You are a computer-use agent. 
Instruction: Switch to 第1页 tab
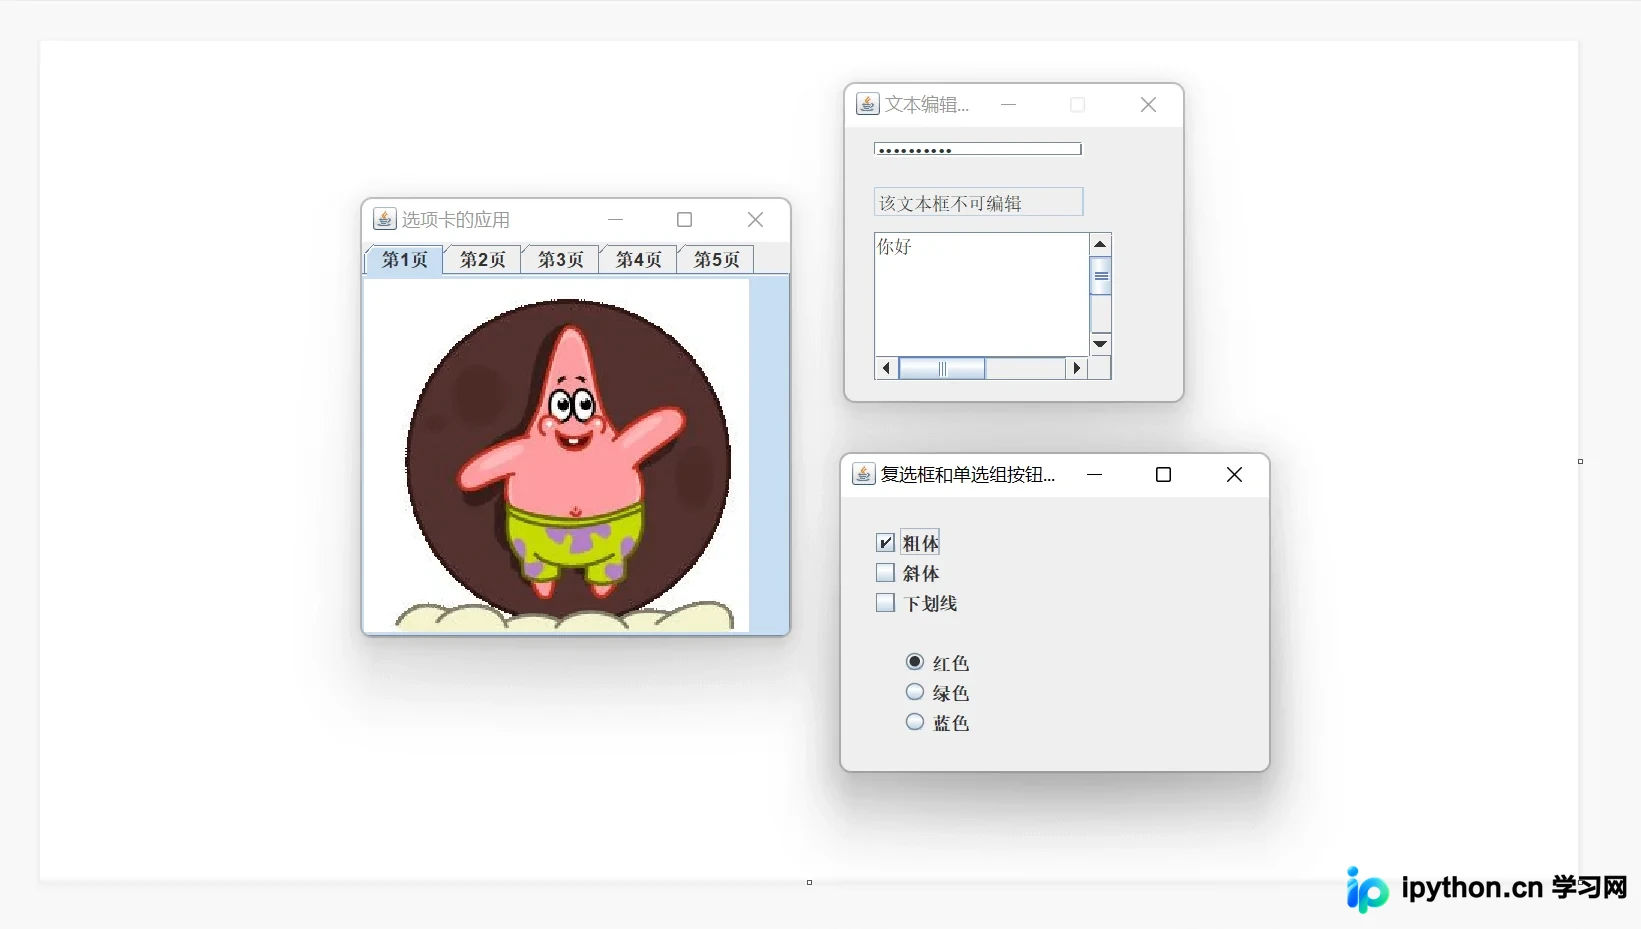(x=404, y=260)
